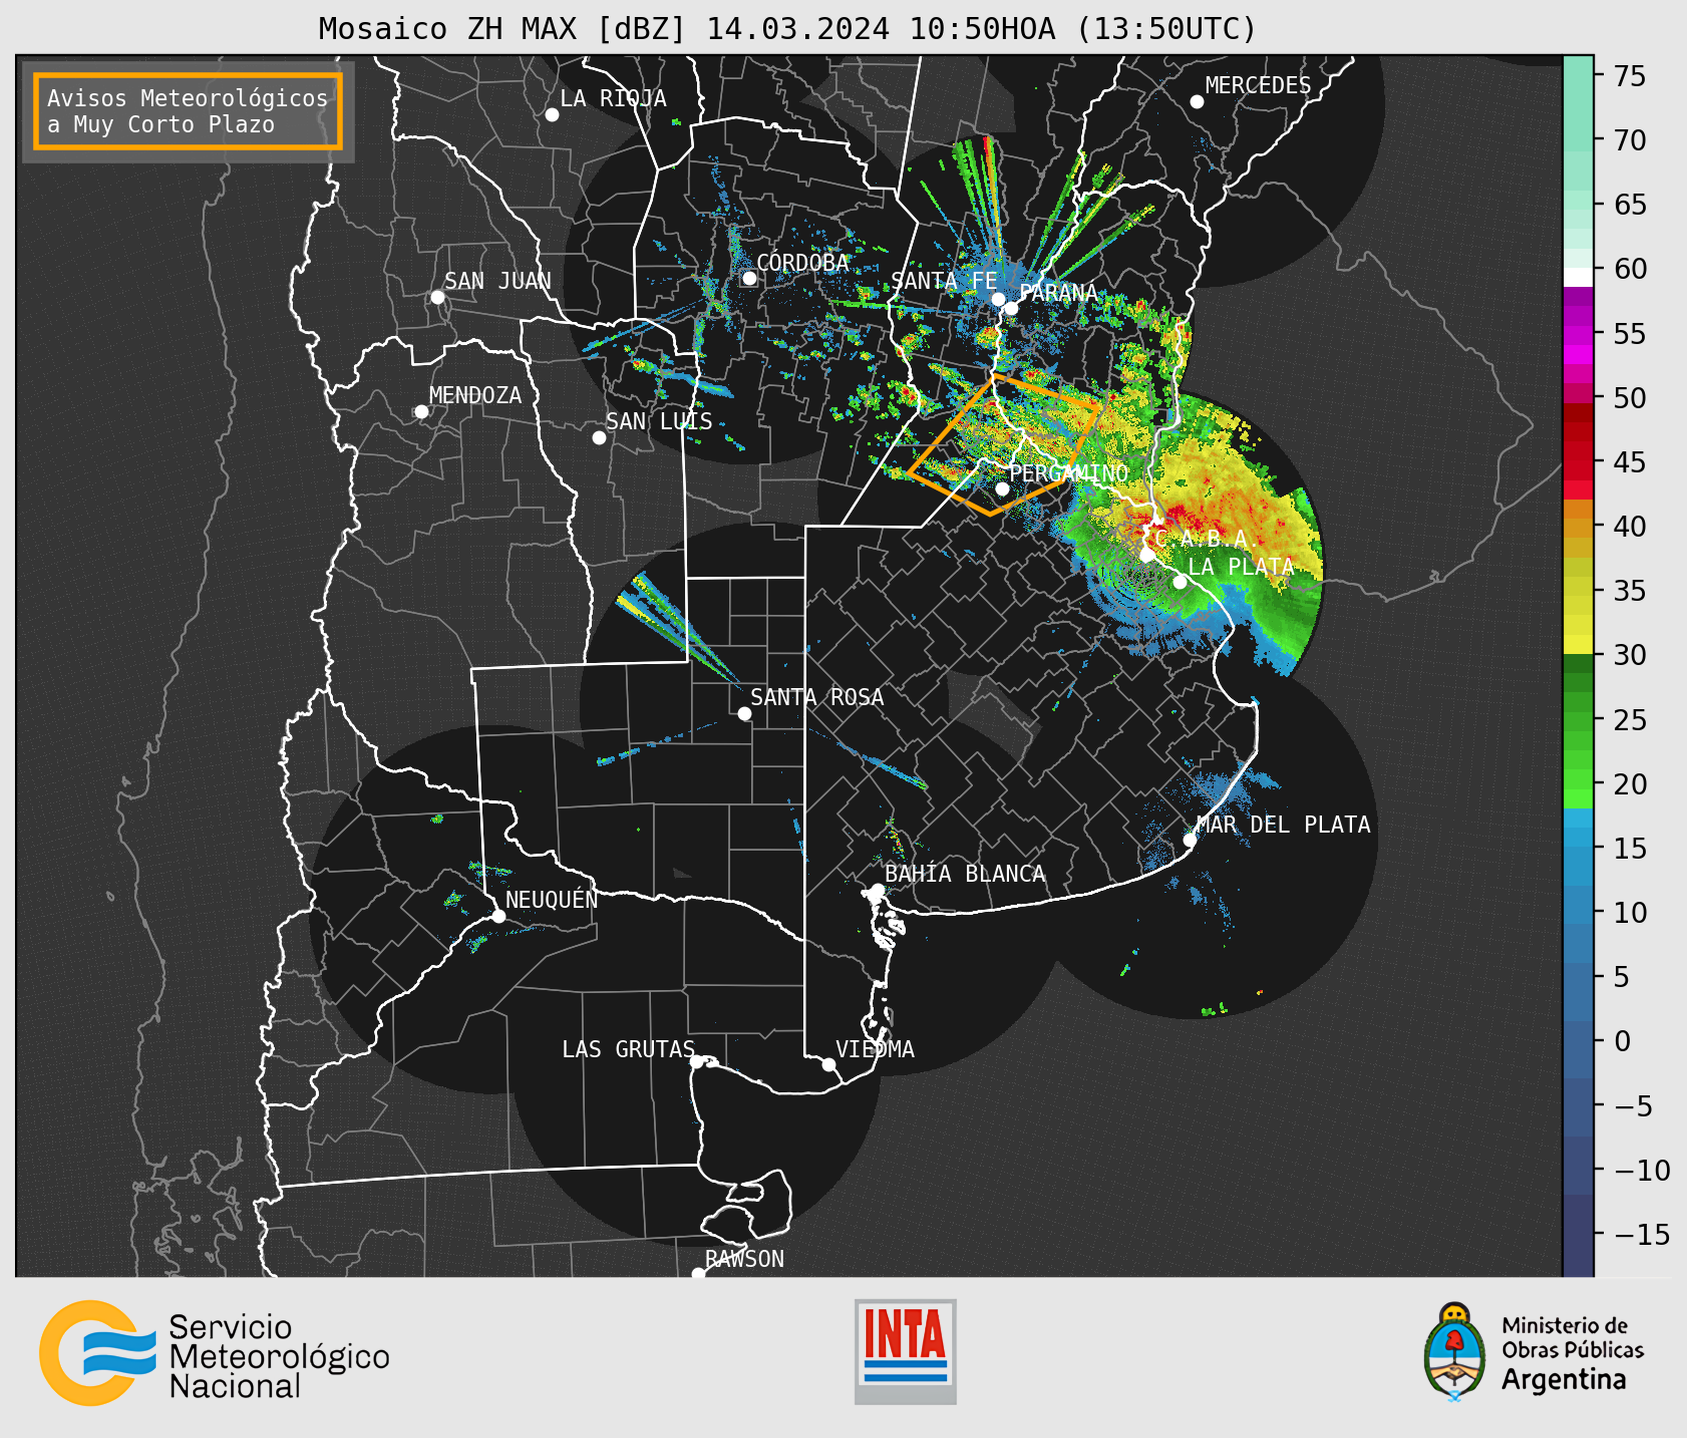Click the white 60 dBZ color band

click(1578, 276)
